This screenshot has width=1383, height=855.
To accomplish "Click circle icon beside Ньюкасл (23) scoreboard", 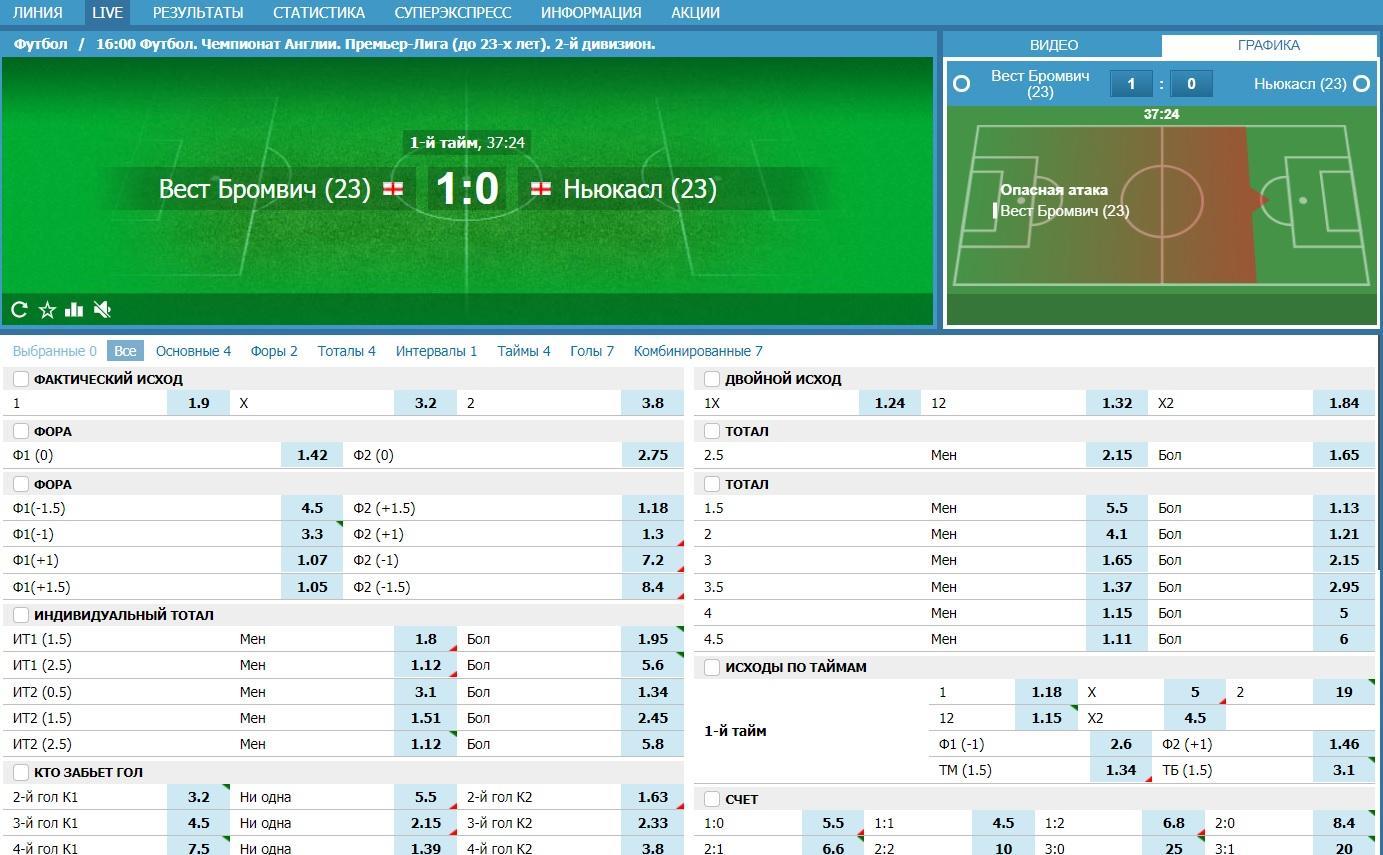I will coord(1361,84).
